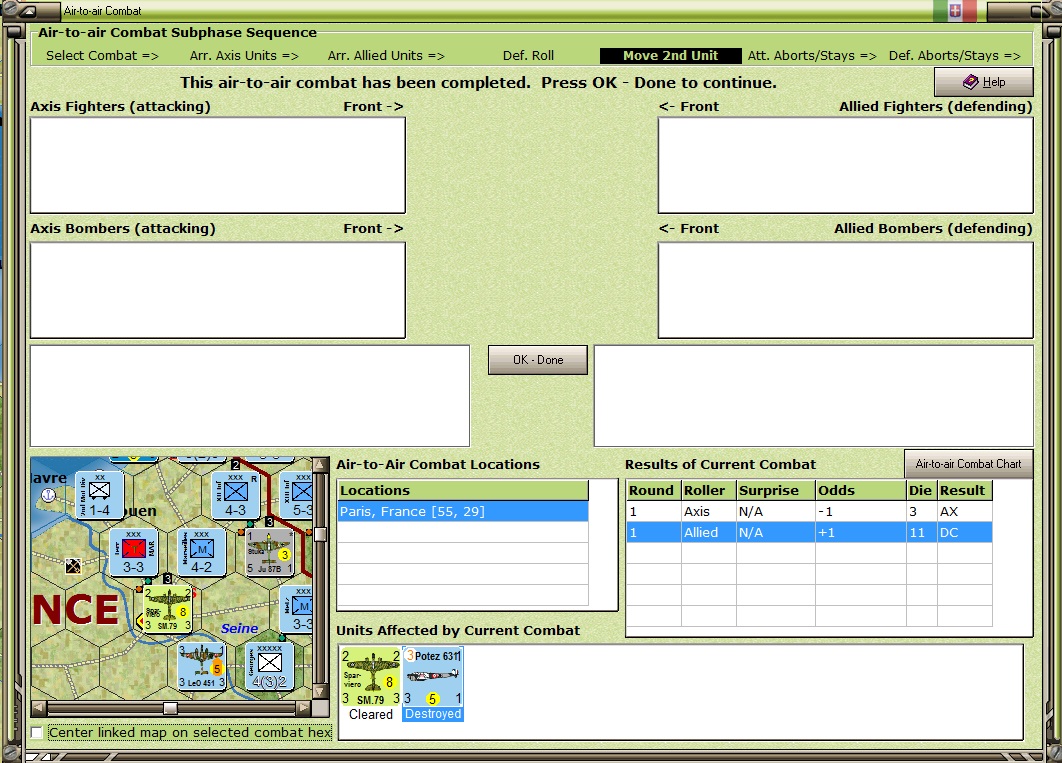The width and height of the screenshot is (1062, 763).
Task: Click the DC result cell
Action: pos(965,532)
